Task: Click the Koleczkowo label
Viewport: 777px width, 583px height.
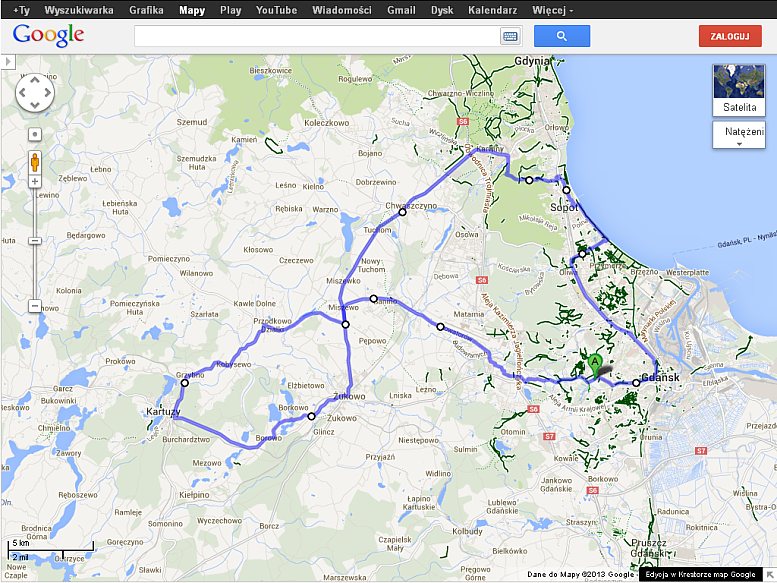Action: pyautogui.click(x=327, y=123)
